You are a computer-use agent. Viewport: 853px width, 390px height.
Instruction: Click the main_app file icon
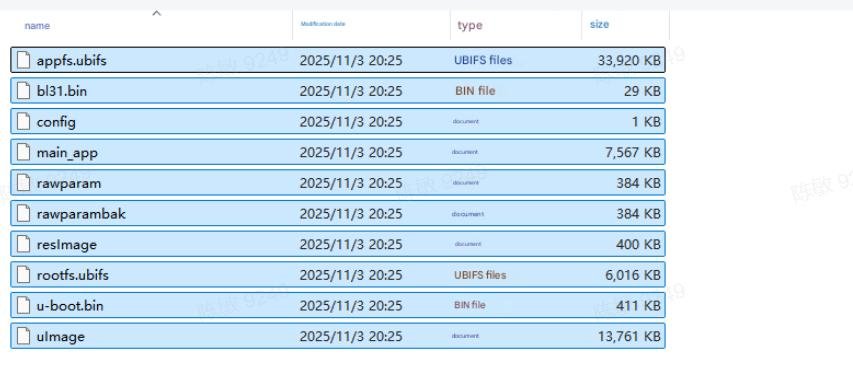coord(23,152)
